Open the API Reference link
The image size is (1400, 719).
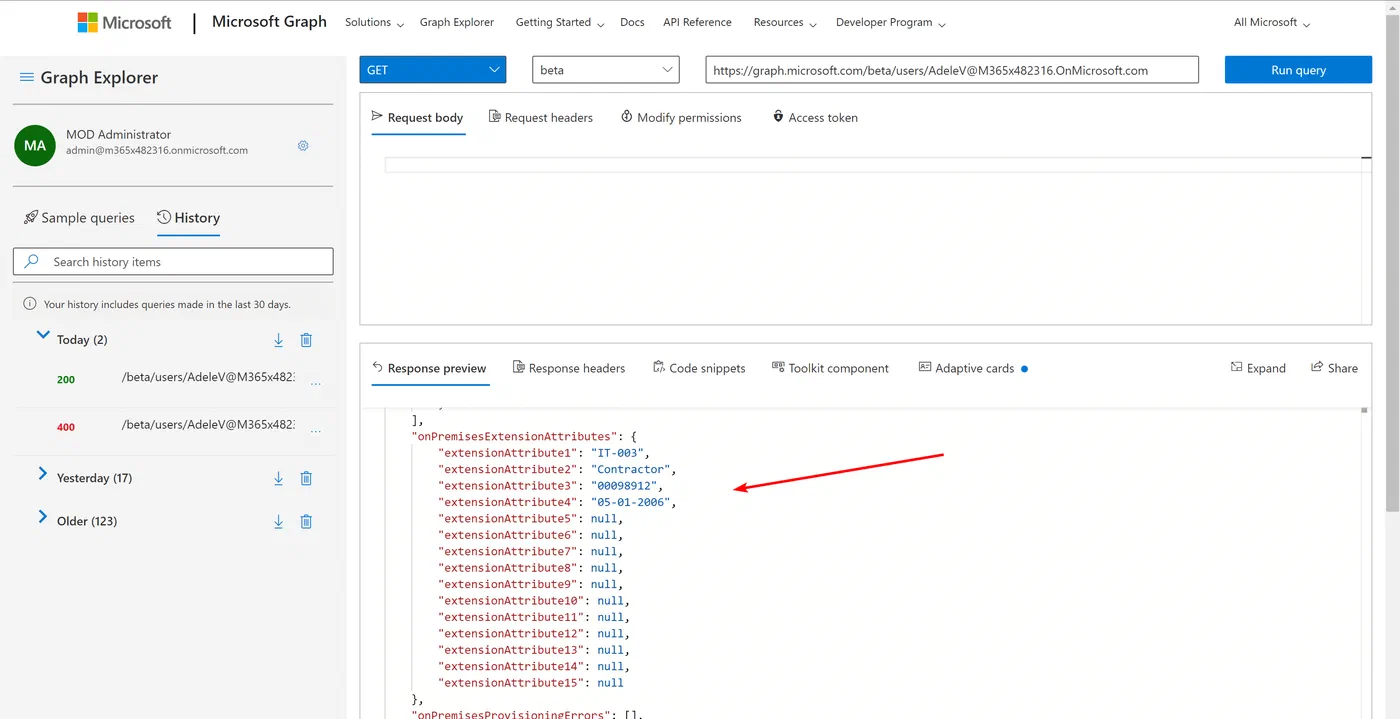[x=697, y=22]
